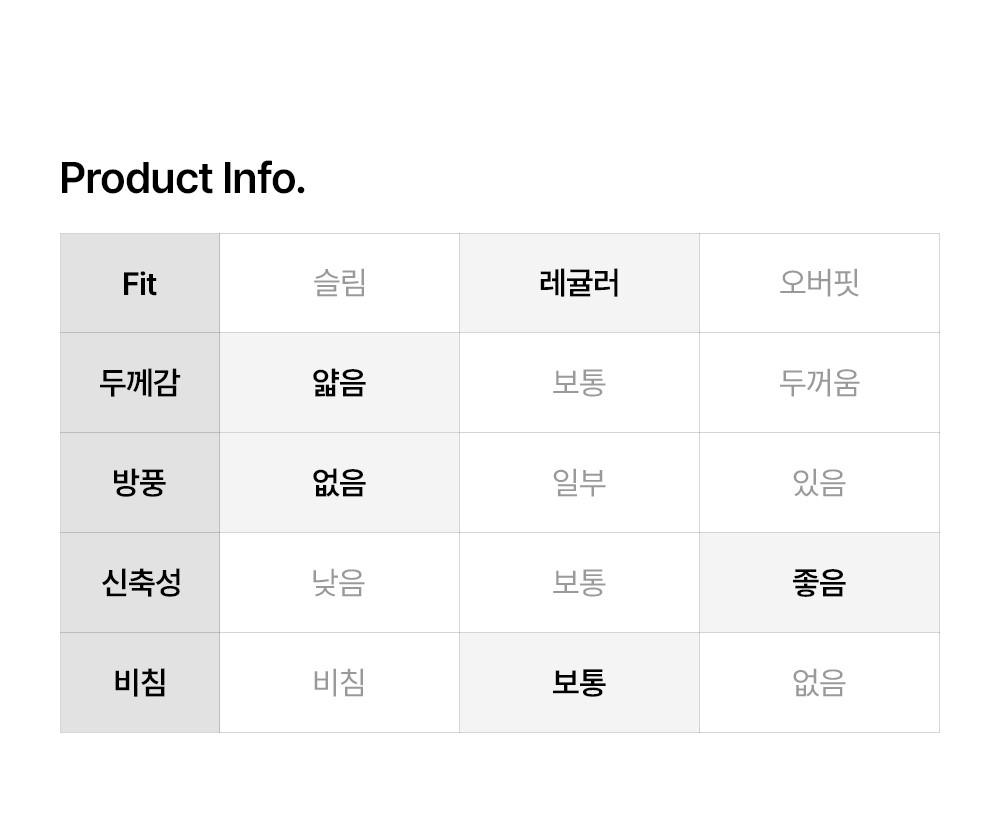This screenshot has height=829, width=1000.
Task: Click the 방풍 row header
Action: point(140,483)
